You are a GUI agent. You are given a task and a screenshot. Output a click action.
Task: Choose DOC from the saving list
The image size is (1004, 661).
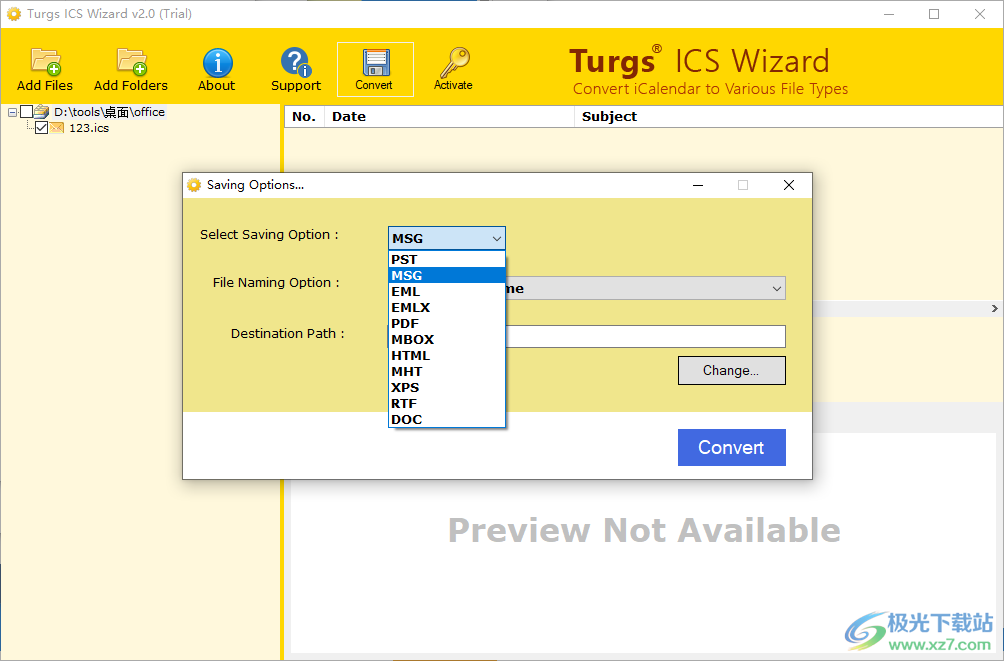point(447,420)
